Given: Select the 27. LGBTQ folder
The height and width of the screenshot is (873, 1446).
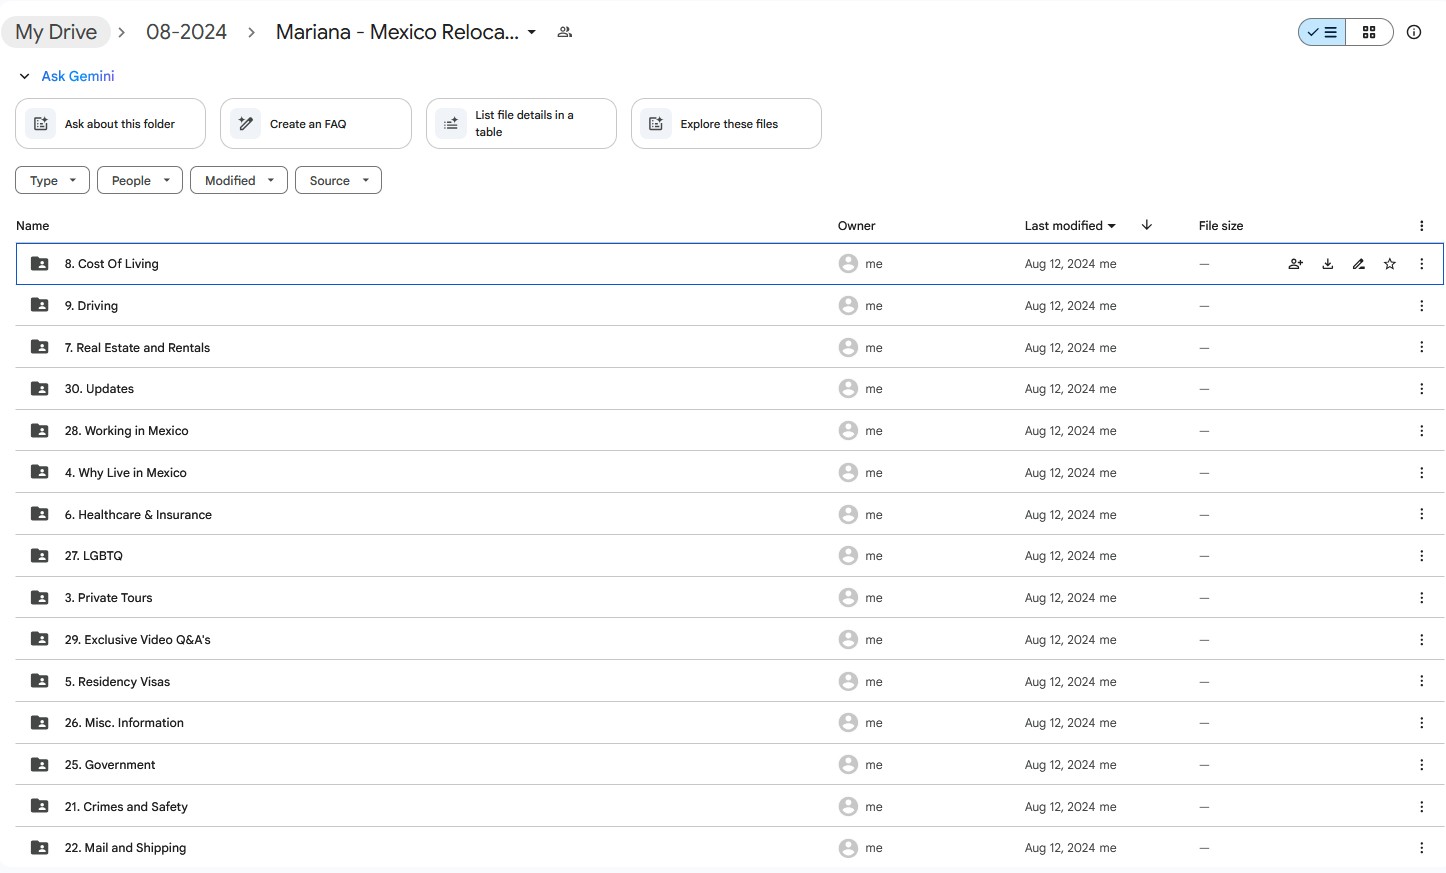Looking at the screenshot, I should [730, 556].
